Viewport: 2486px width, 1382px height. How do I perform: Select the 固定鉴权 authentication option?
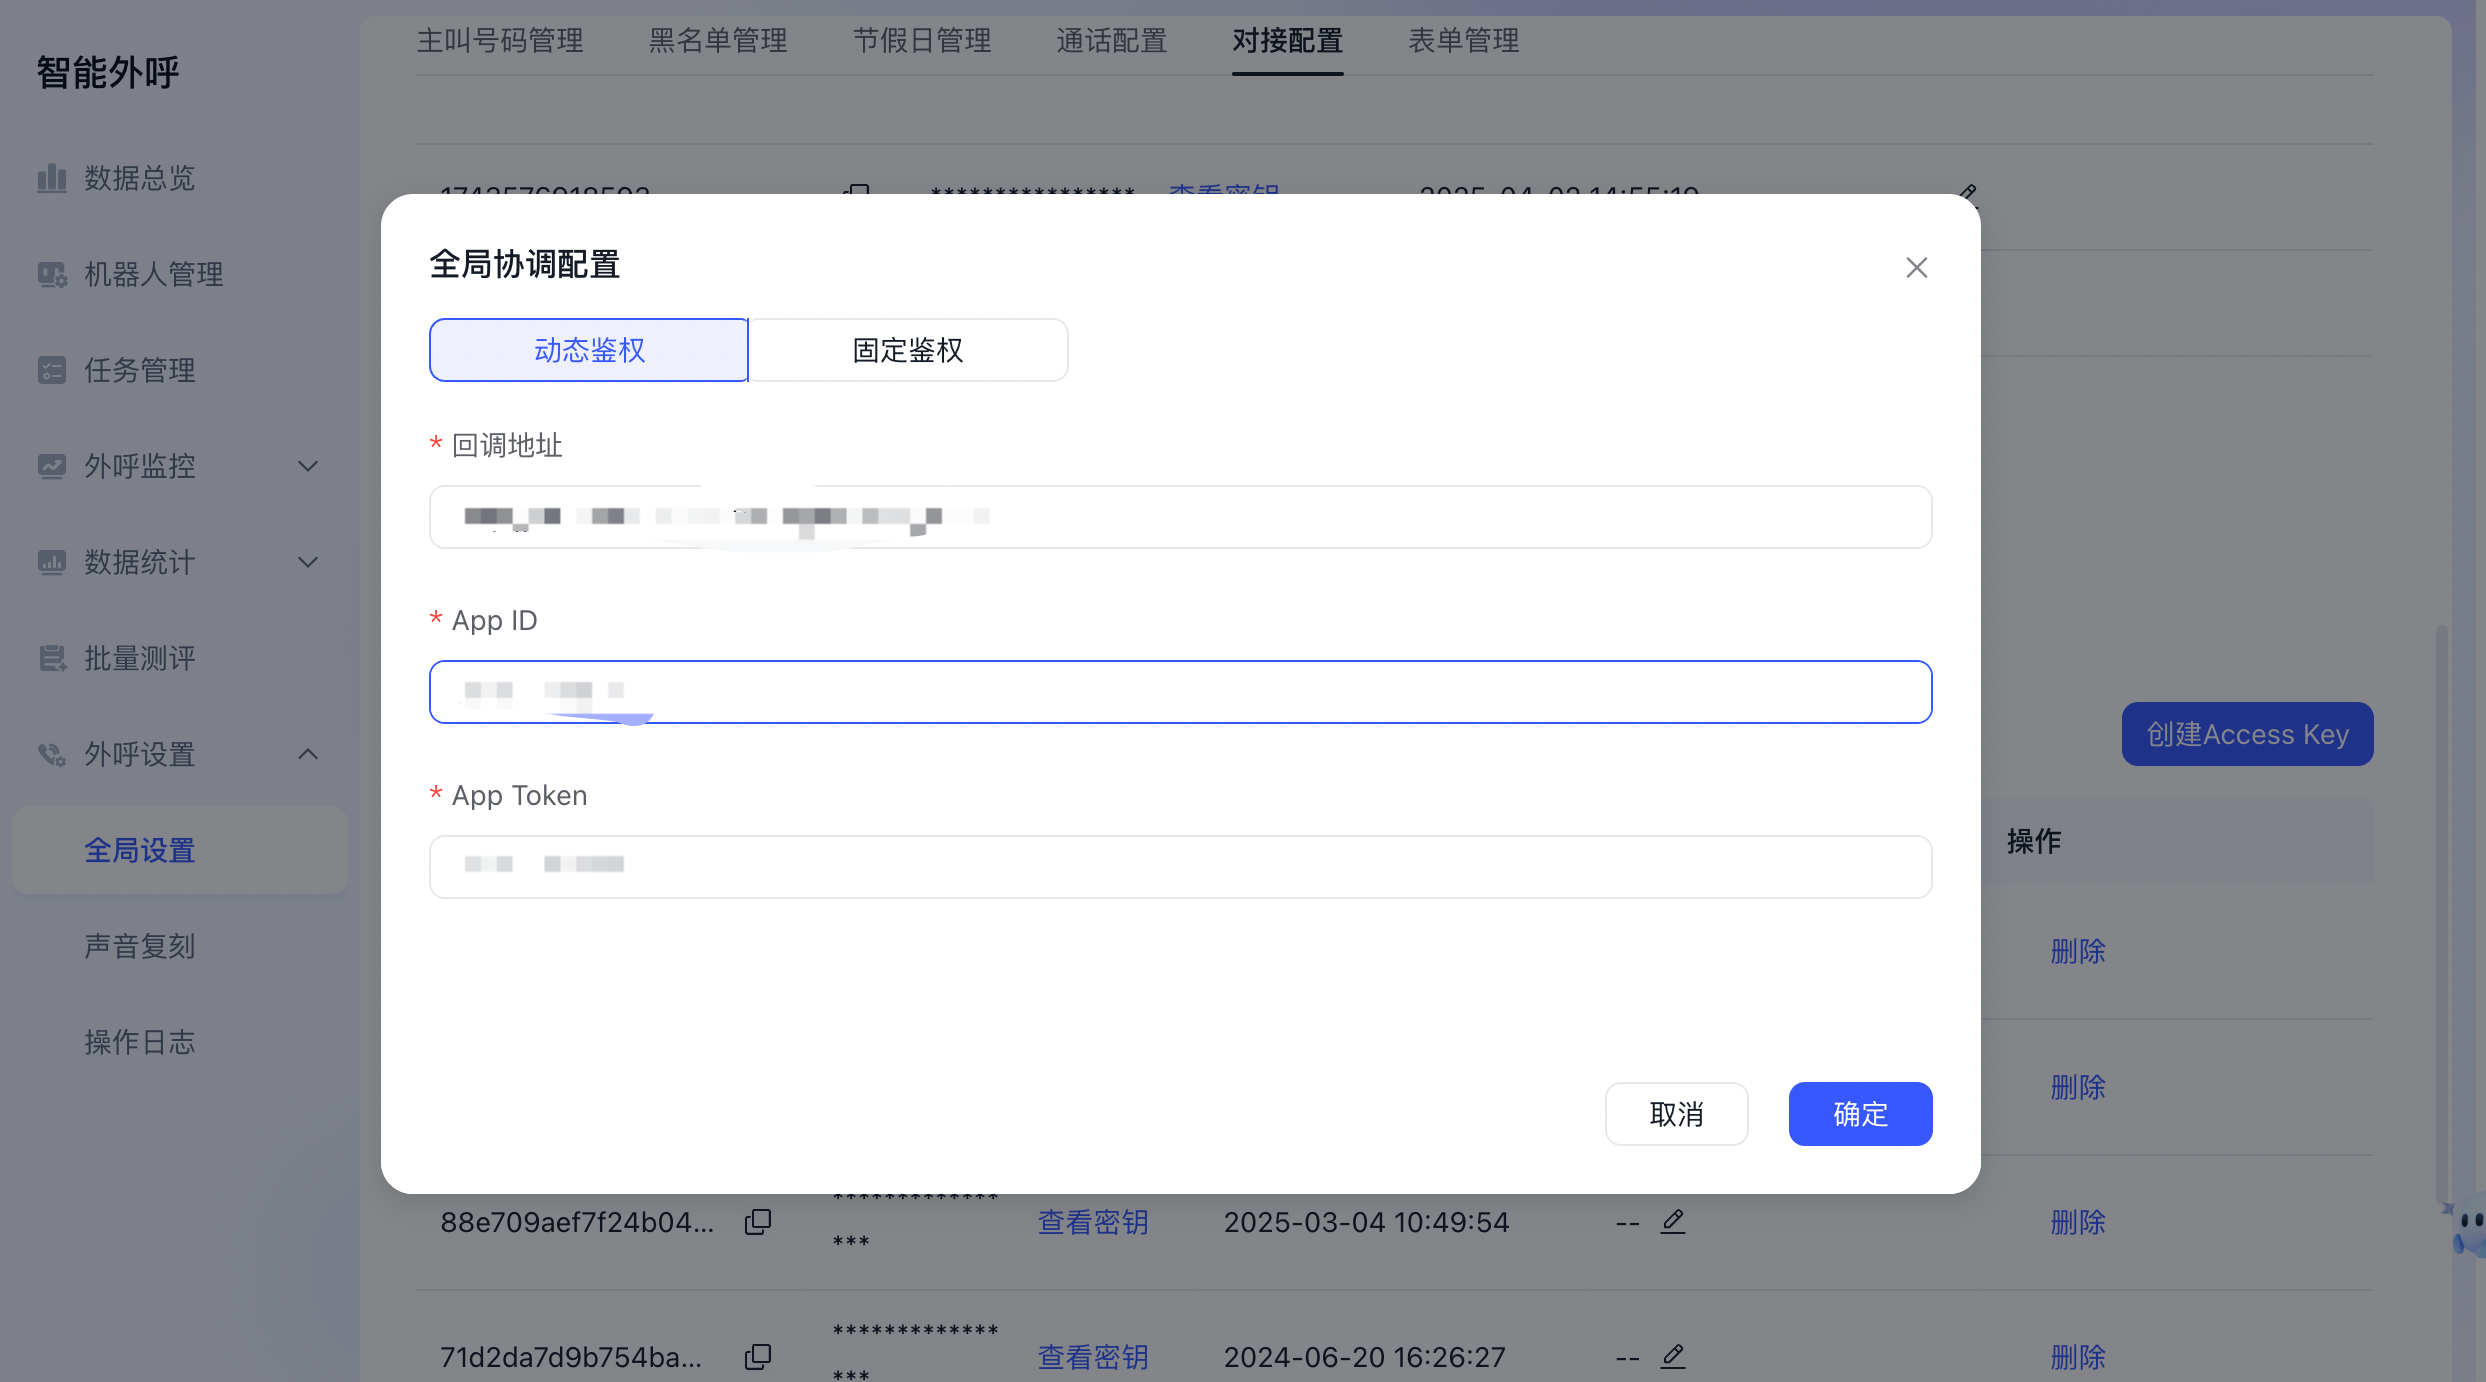908,350
